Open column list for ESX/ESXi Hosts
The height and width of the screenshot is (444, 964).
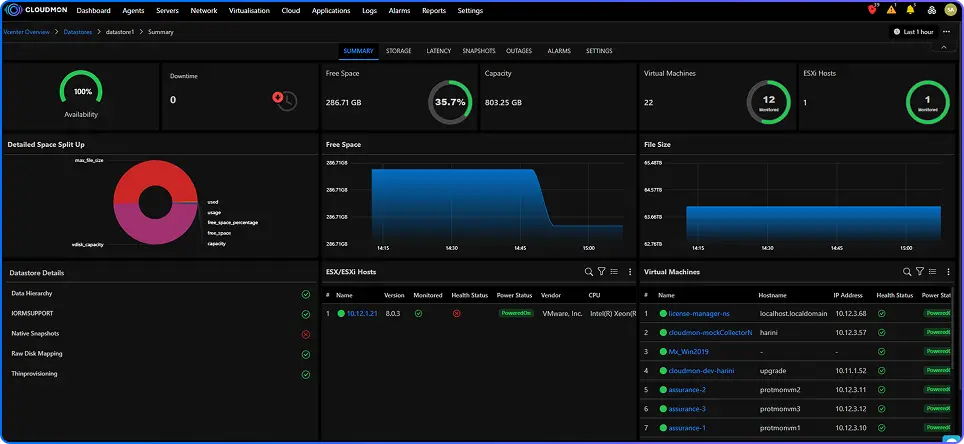[614, 271]
